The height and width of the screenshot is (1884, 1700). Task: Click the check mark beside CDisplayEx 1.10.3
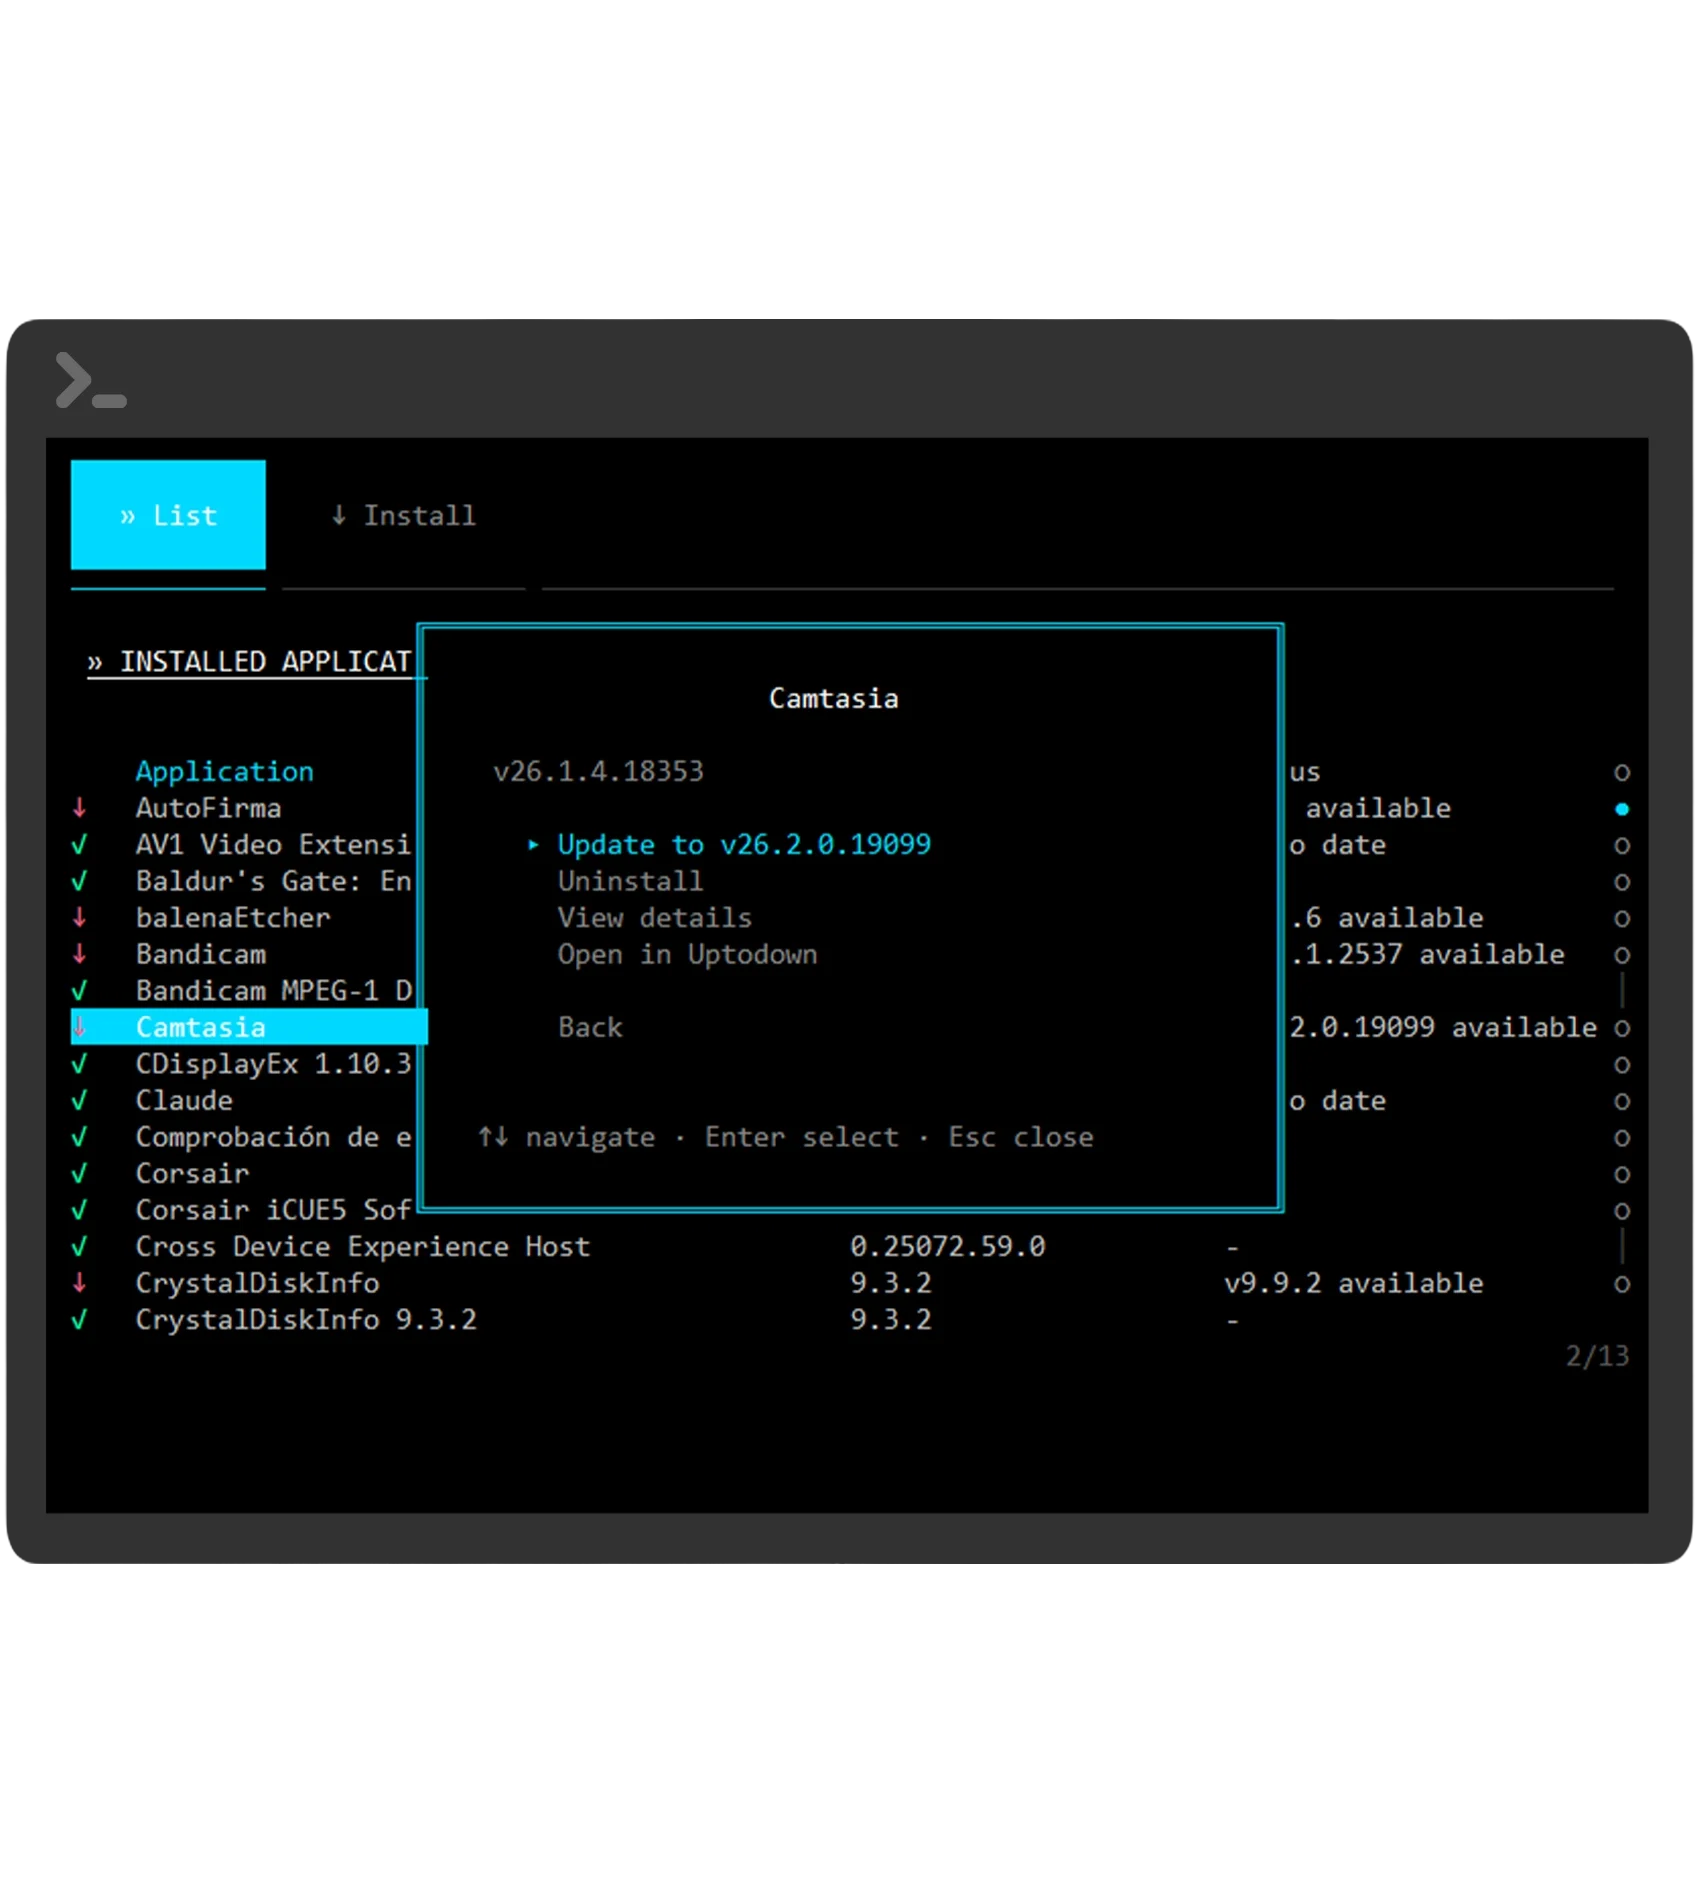[x=80, y=1063]
